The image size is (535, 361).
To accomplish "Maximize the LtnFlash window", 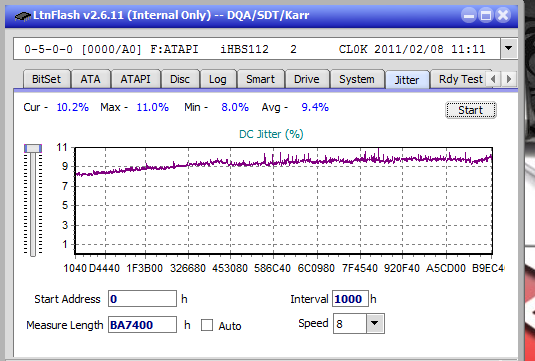I will 486,15.
